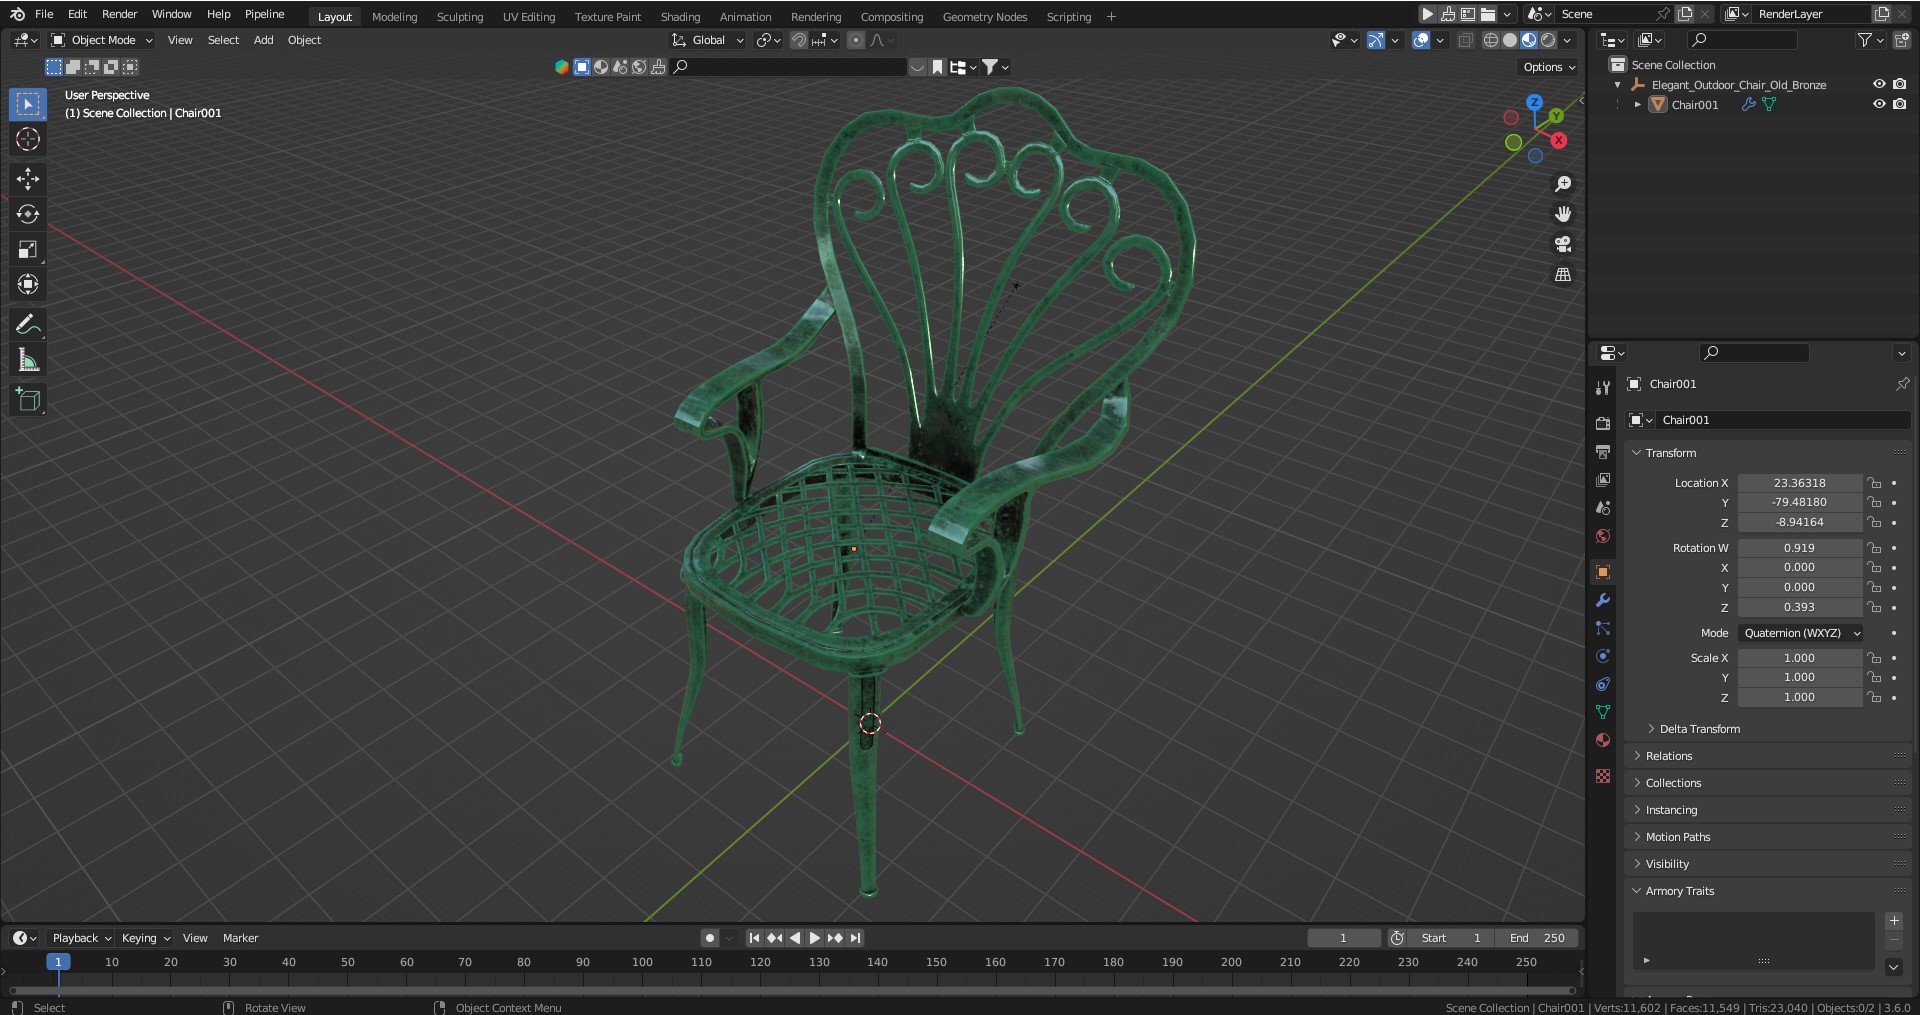Activate the Transform tool

pos(28,284)
